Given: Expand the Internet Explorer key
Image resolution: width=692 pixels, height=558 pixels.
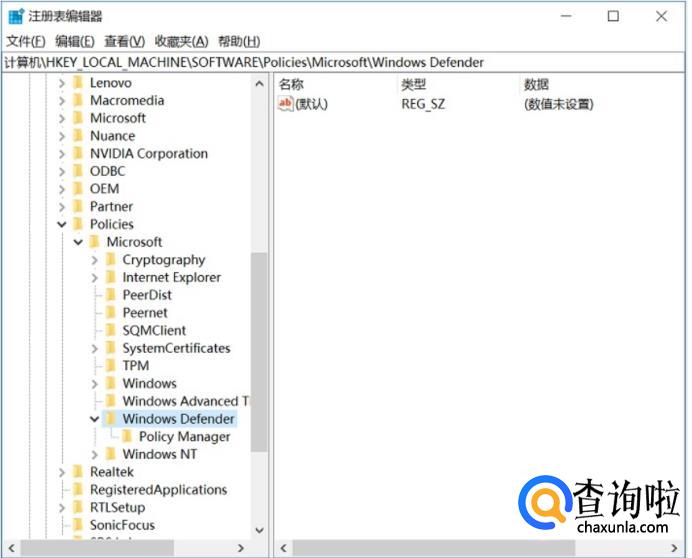Looking at the screenshot, I should point(94,278).
